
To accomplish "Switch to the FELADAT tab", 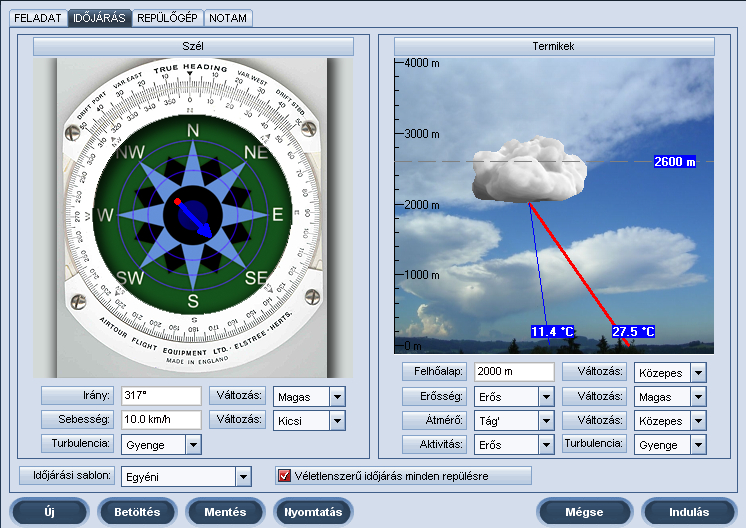I will click(x=38, y=18).
